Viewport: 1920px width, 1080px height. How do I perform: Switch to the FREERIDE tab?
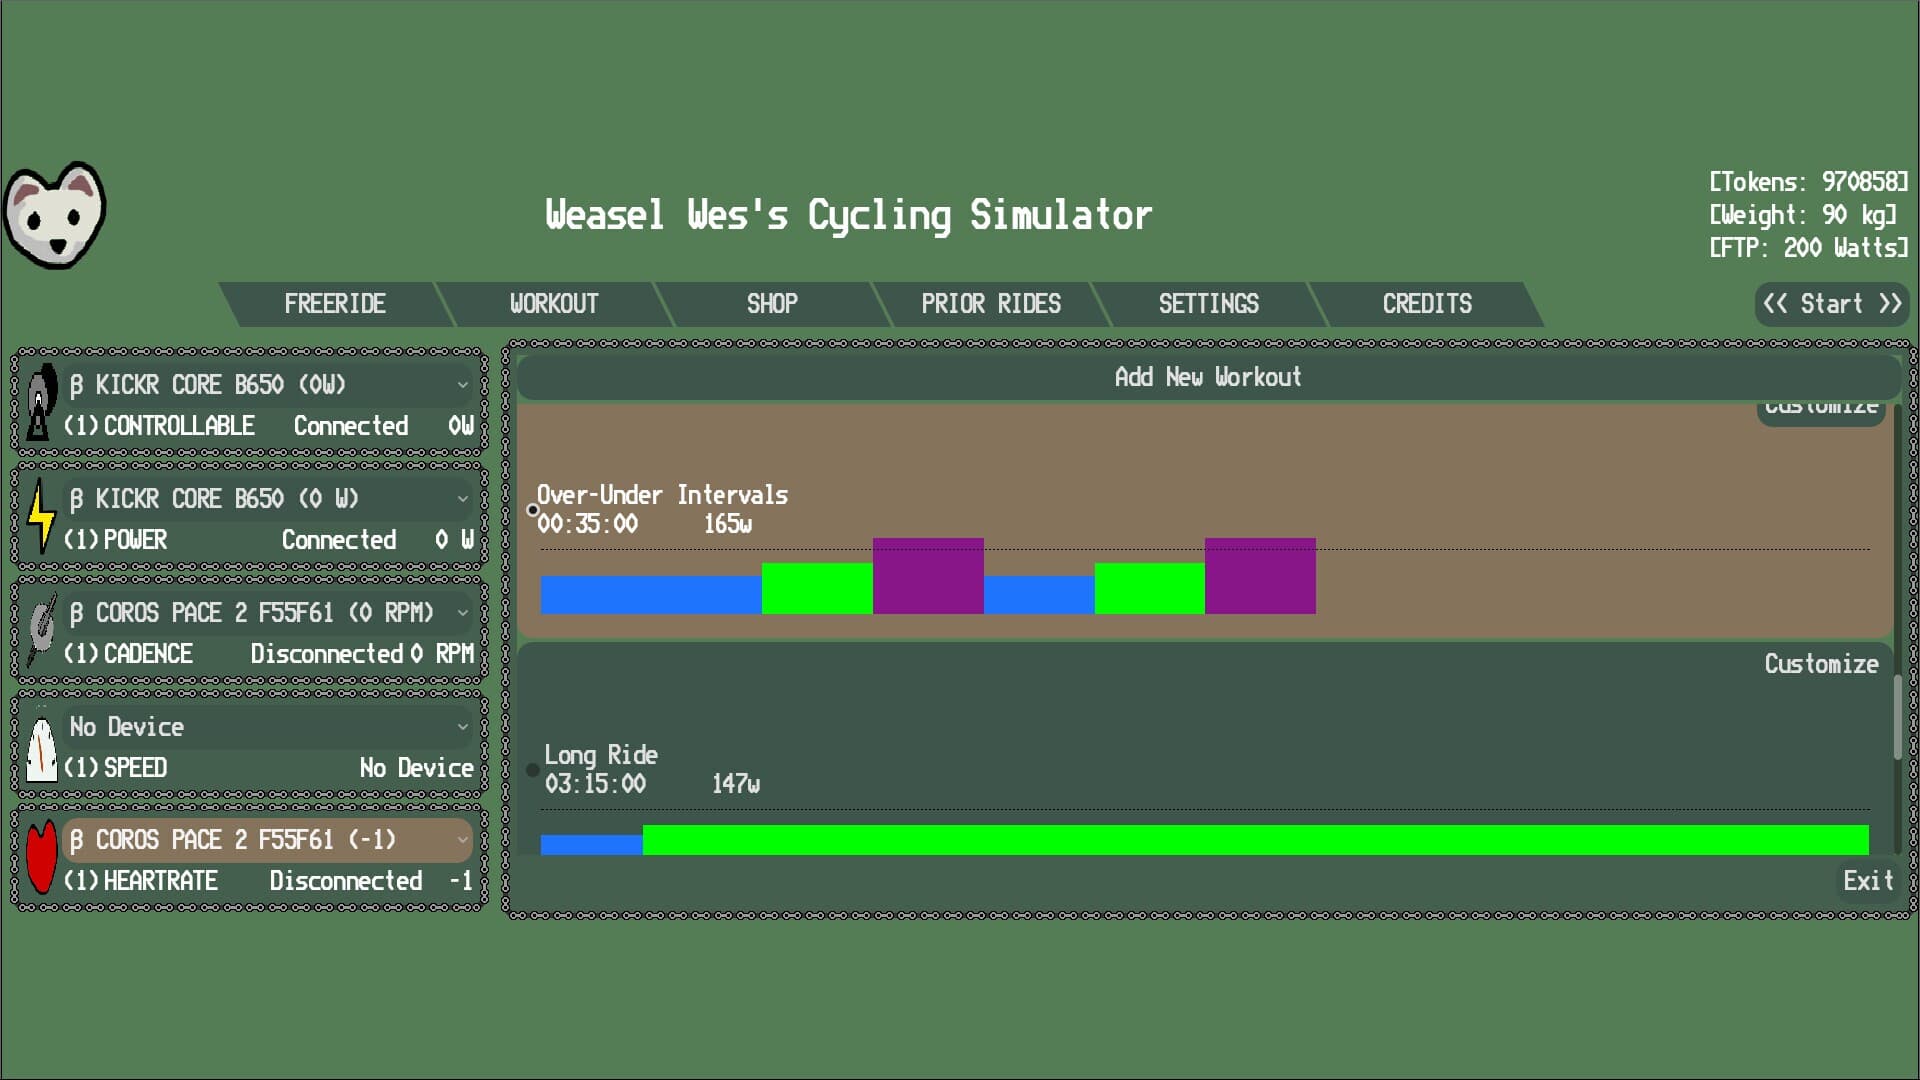coord(336,304)
